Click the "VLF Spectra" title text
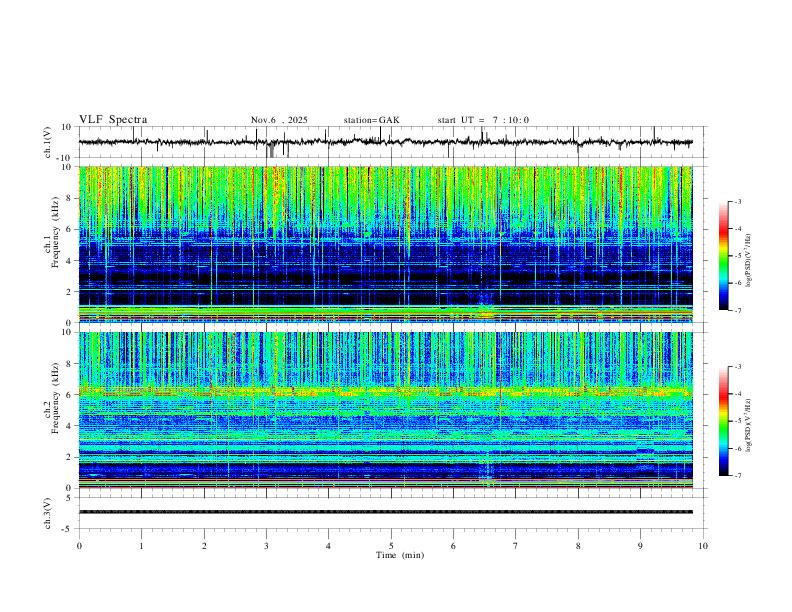This screenshot has height=612, width=792. click(113, 120)
